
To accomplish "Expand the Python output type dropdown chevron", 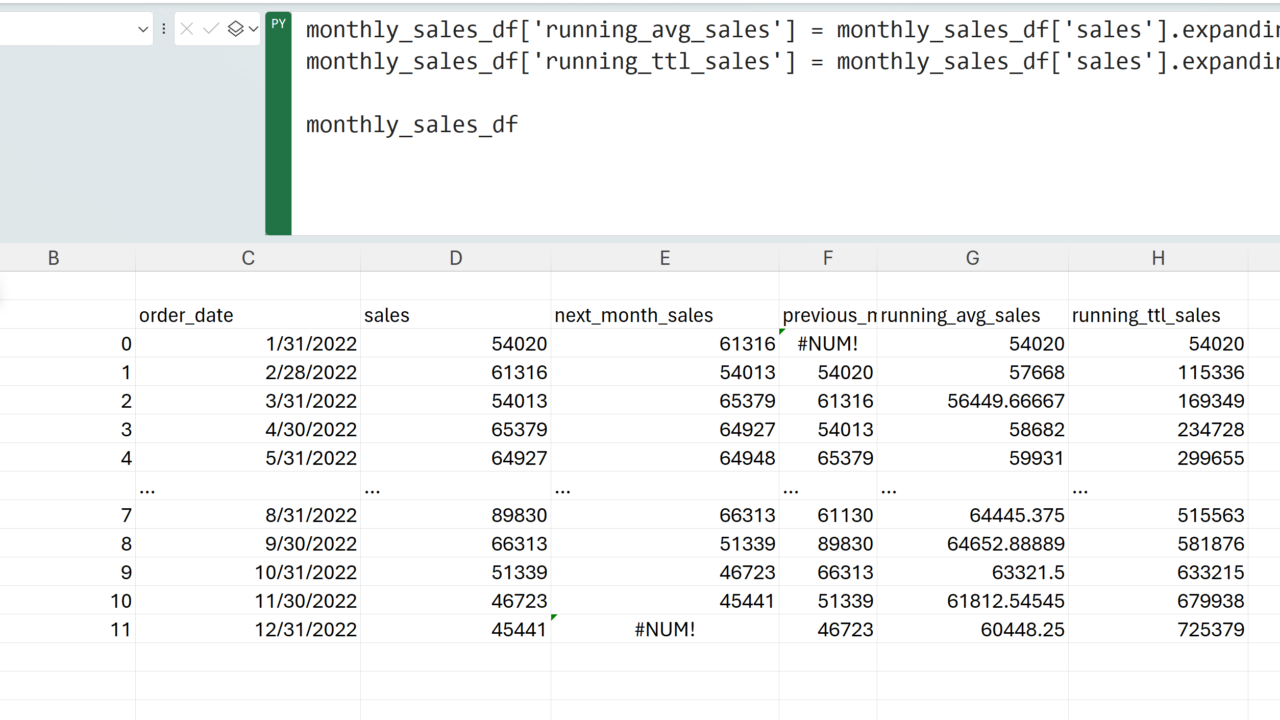I will click(253, 29).
